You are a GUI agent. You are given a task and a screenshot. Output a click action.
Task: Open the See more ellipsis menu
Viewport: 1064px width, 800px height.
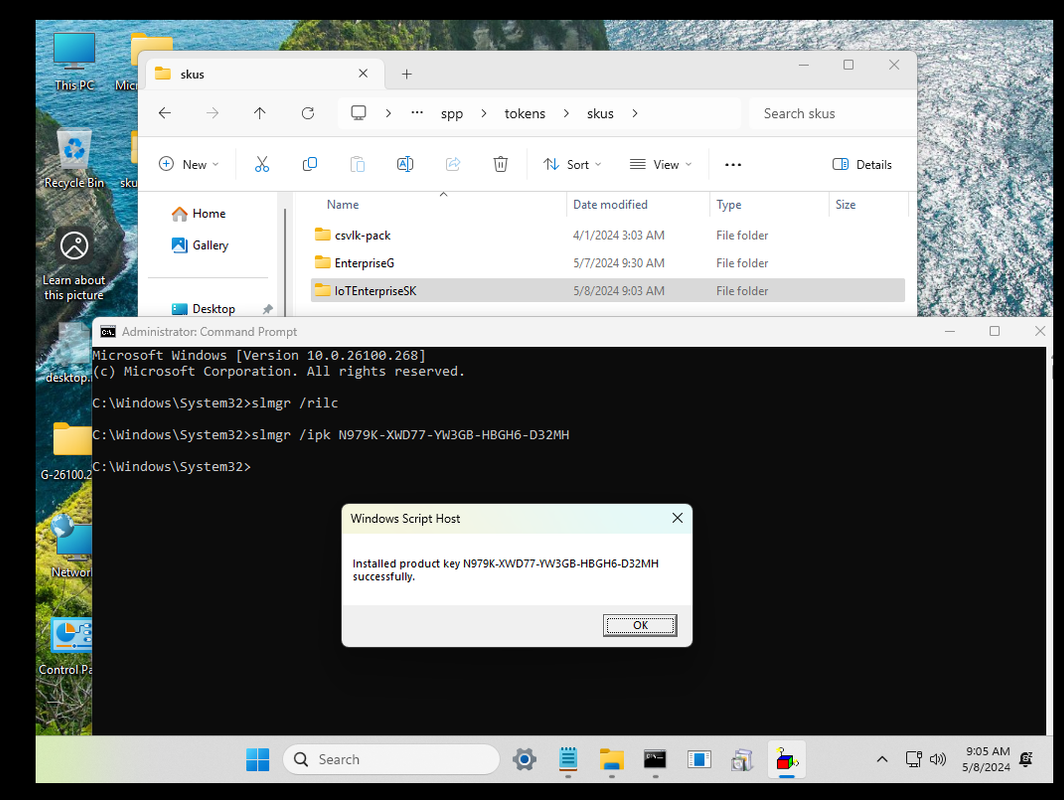733,164
